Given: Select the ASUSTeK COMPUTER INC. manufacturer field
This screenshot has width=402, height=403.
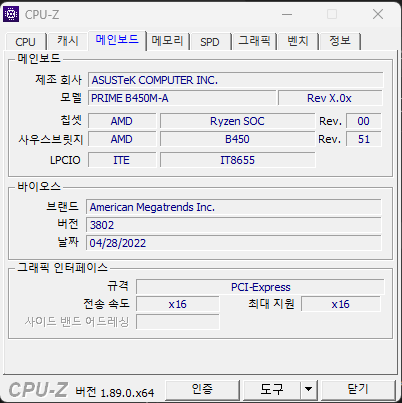Looking at the screenshot, I should [236, 80].
